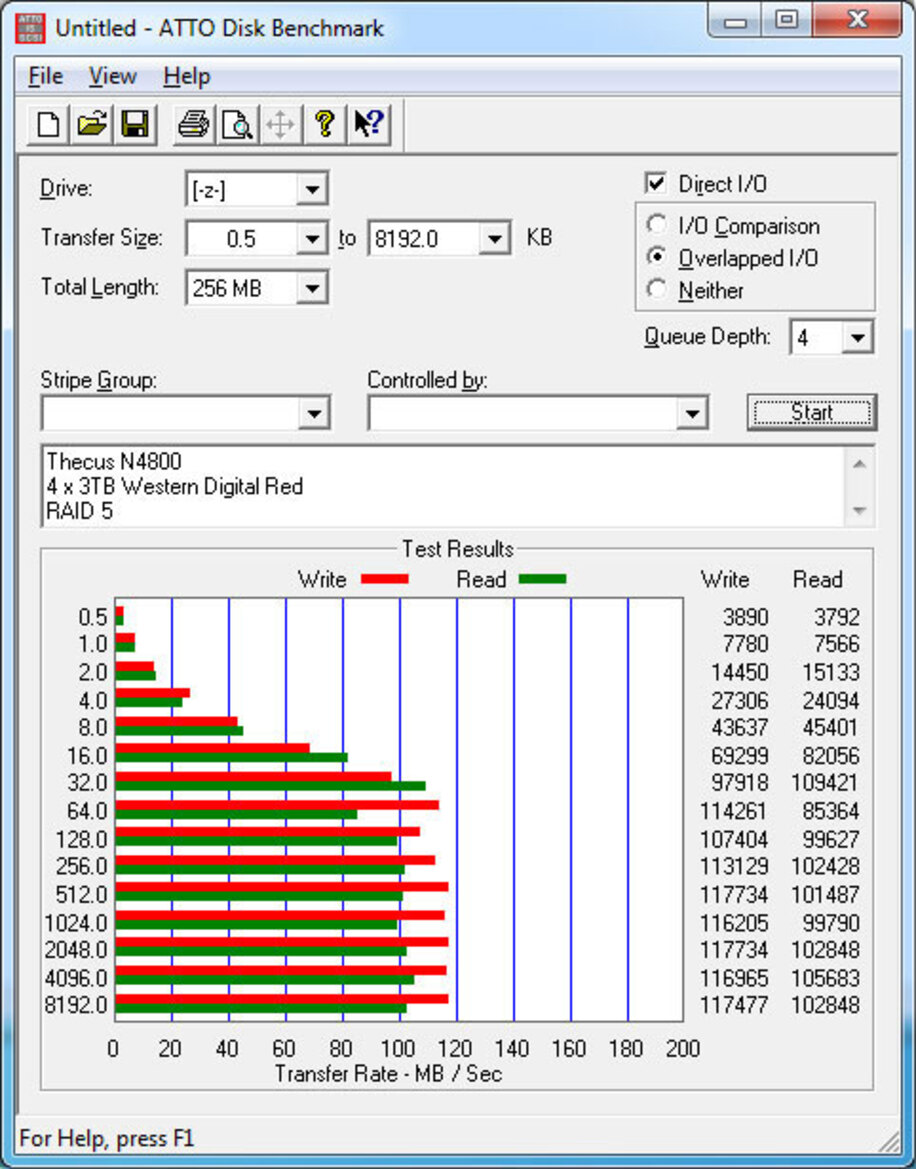Click the Print Preview toolbar icon

pos(237,124)
